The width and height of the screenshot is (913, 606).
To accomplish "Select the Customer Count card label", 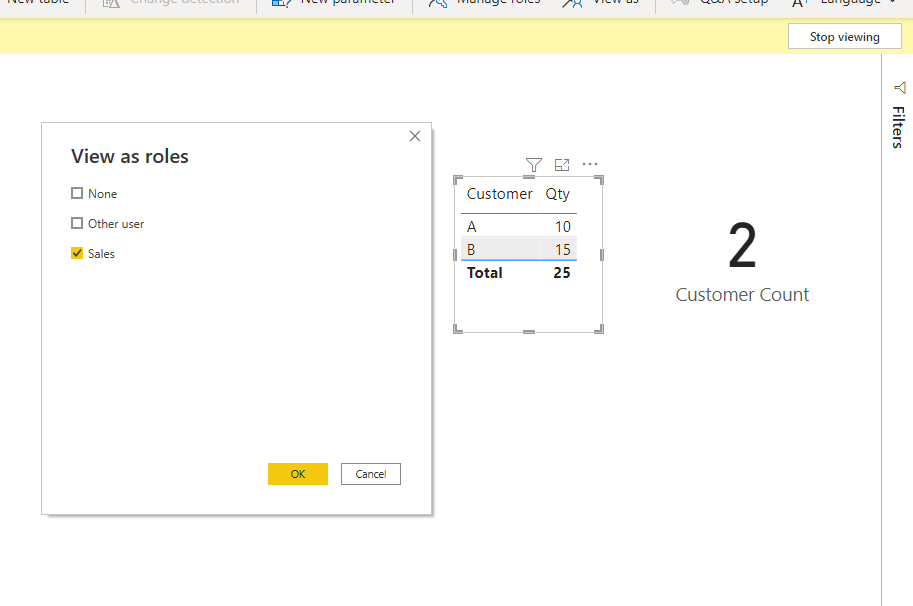I will [742, 295].
